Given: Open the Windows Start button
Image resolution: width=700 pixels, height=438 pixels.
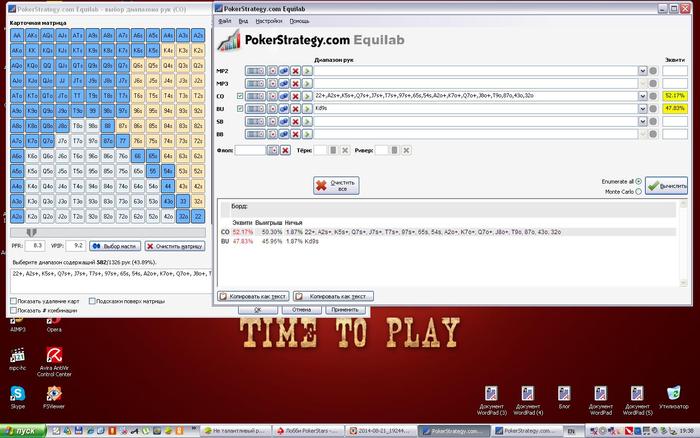Looking at the screenshot, I should coord(23,431).
